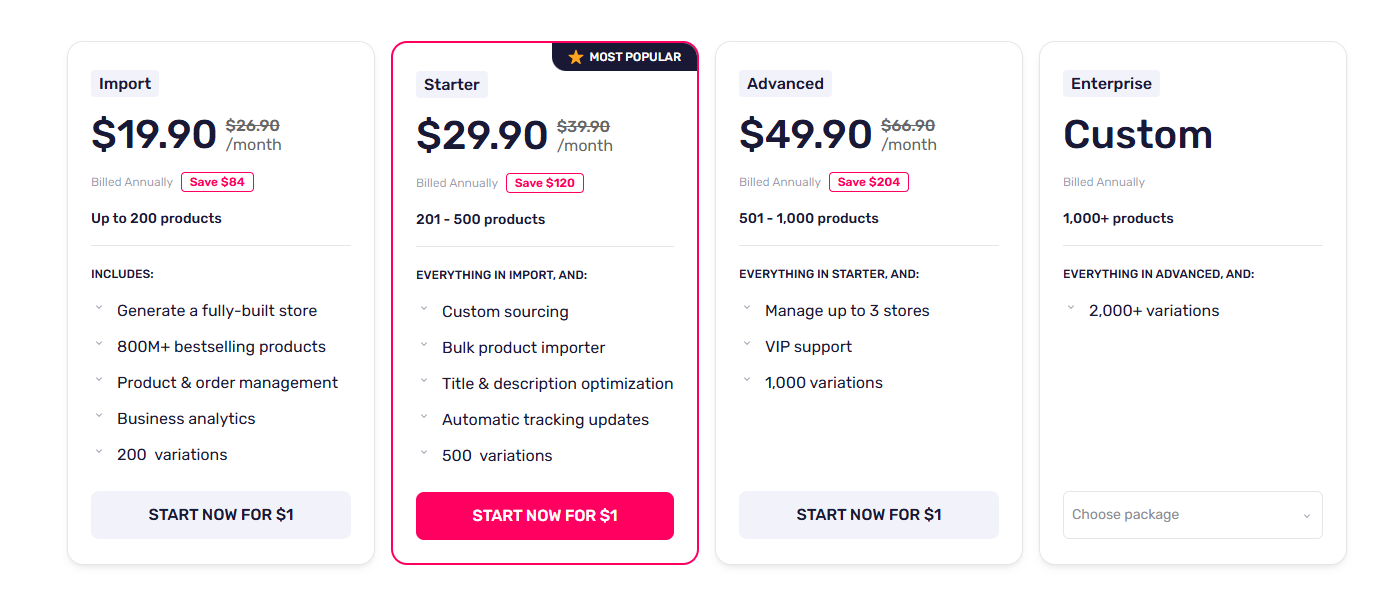
Task: Expand the "Business analytics" feature chevron
Action: (x=99, y=416)
